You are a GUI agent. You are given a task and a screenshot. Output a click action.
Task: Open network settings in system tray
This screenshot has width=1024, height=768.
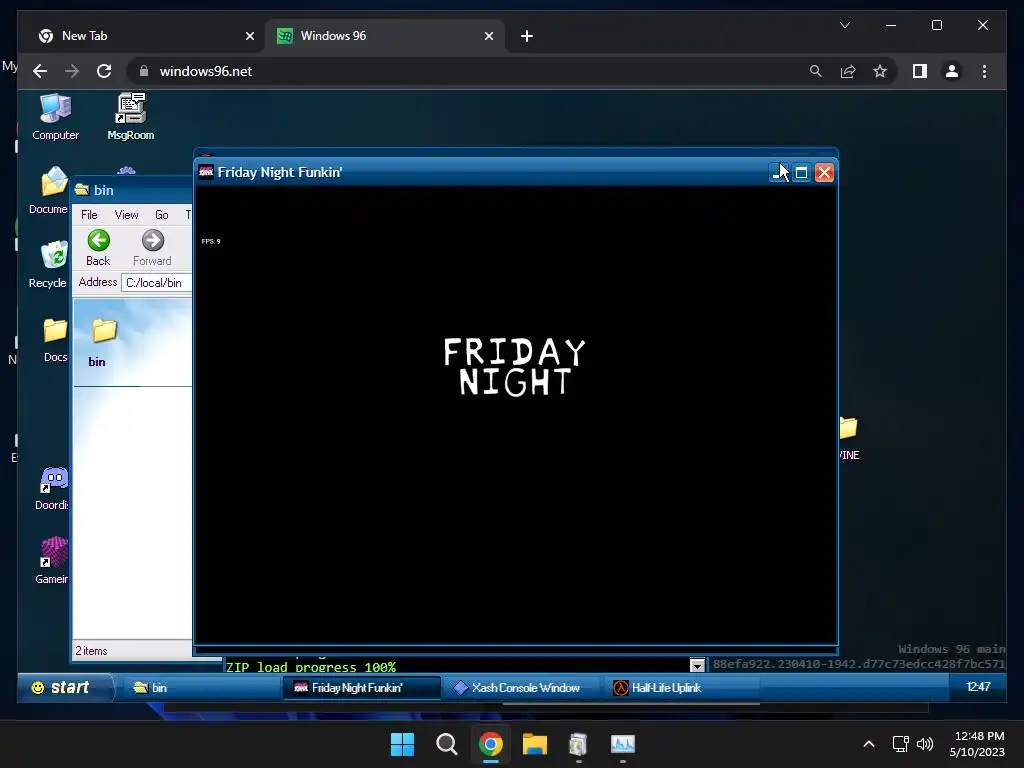coord(901,744)
